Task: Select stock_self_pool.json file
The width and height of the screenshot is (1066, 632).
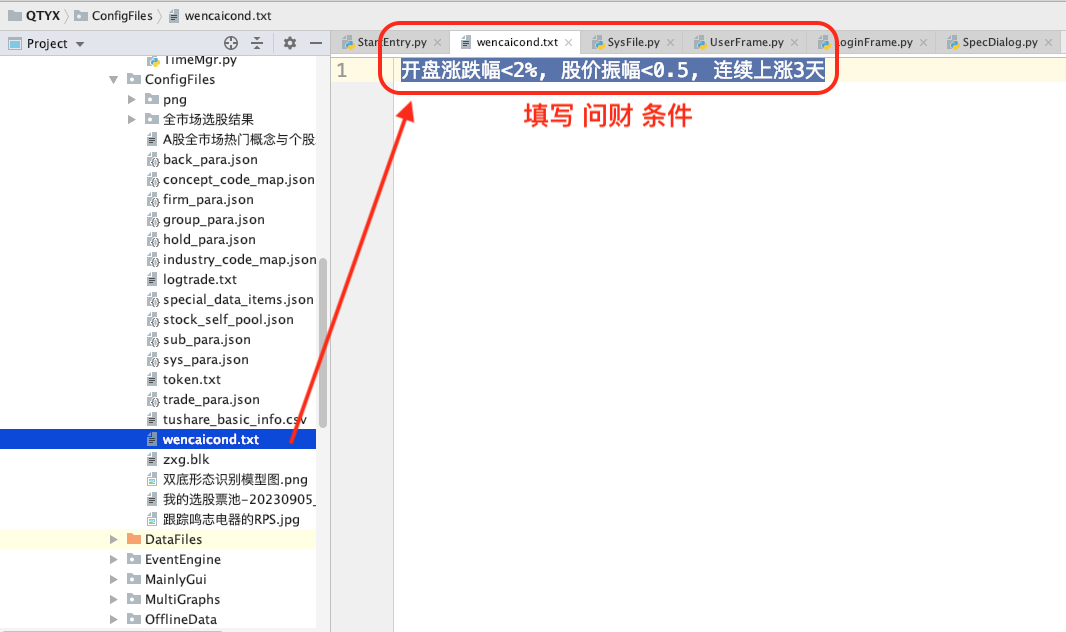Action: point(228,319)
